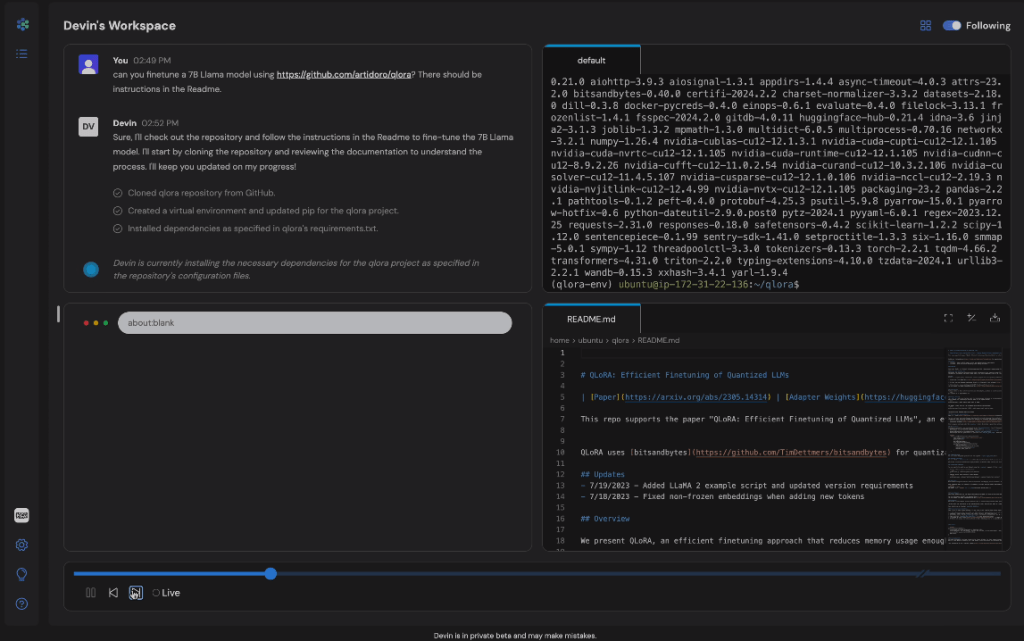Select the default terminal tab
The width and height of the screenshot is (1024, 641).
click(591, 60)
